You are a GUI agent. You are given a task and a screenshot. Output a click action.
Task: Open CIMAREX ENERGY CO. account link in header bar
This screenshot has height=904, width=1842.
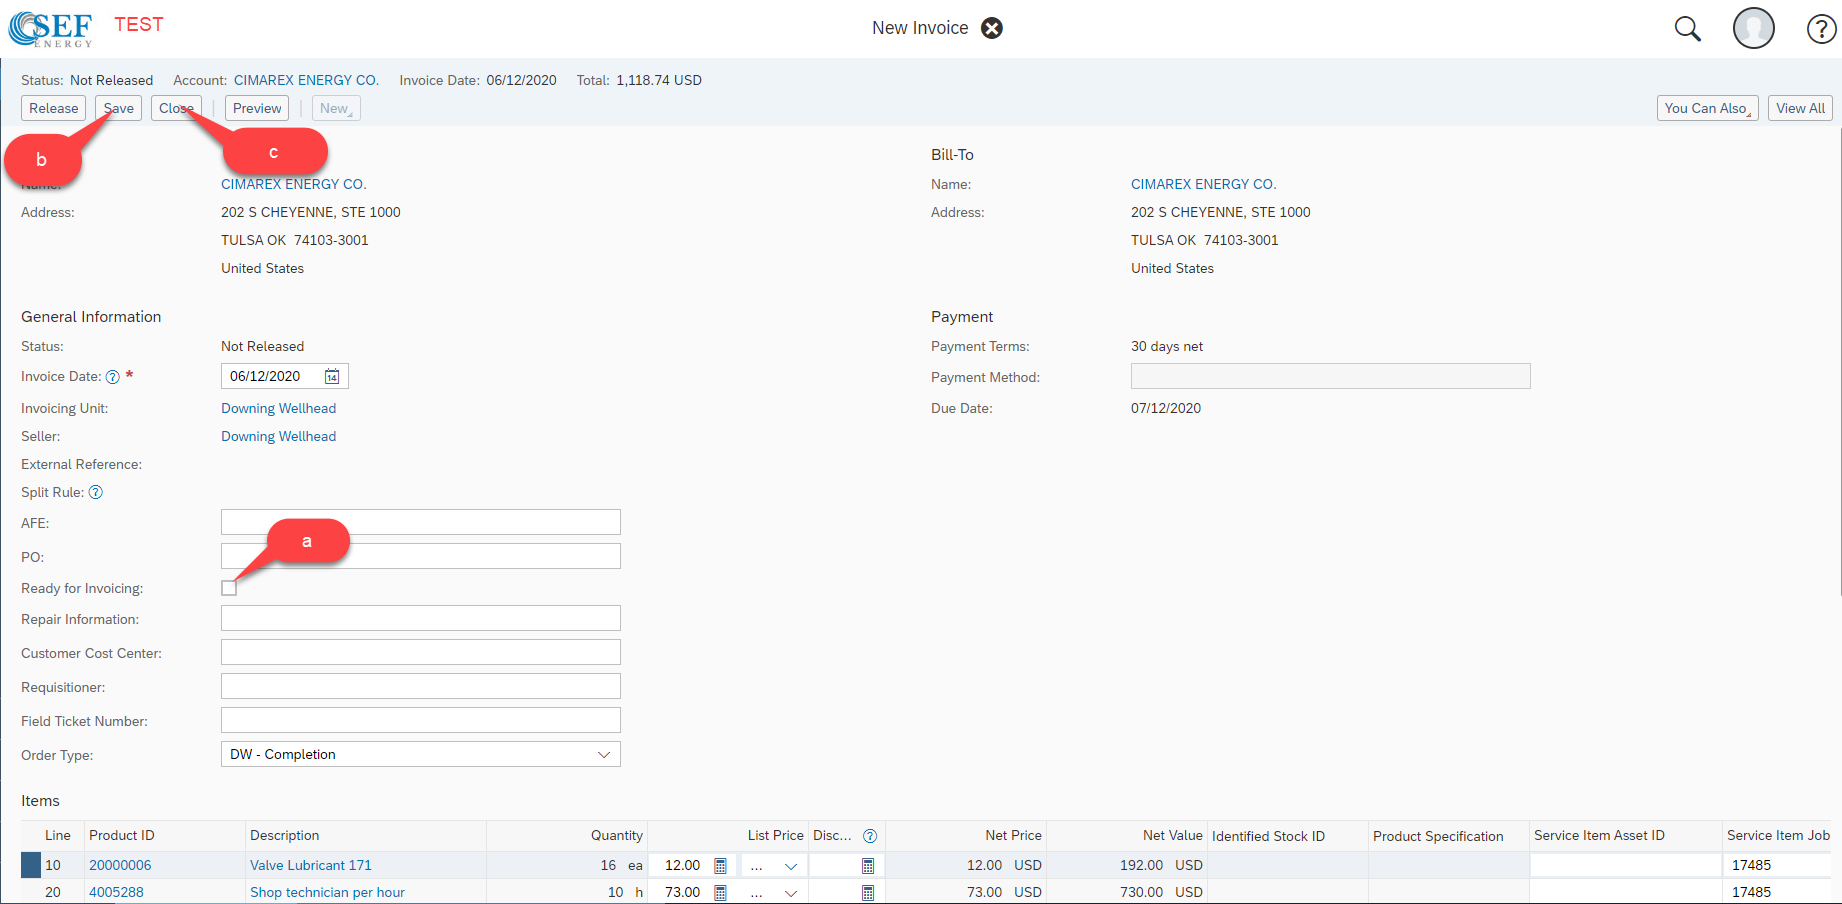pos(306,80)
